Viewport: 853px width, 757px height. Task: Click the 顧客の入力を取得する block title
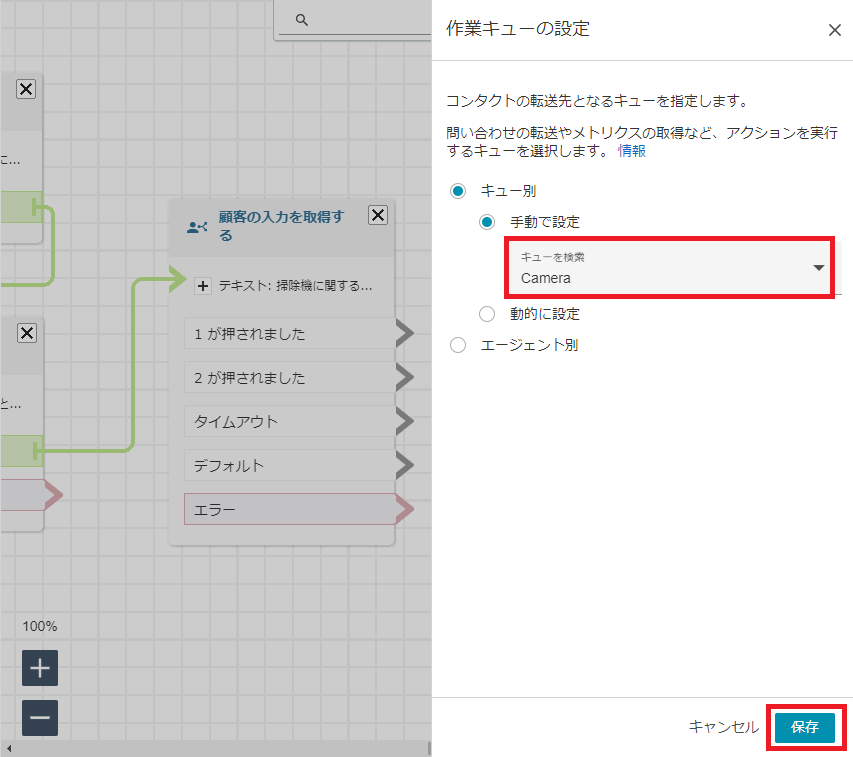pyautogui.click(x=281, y=226)
